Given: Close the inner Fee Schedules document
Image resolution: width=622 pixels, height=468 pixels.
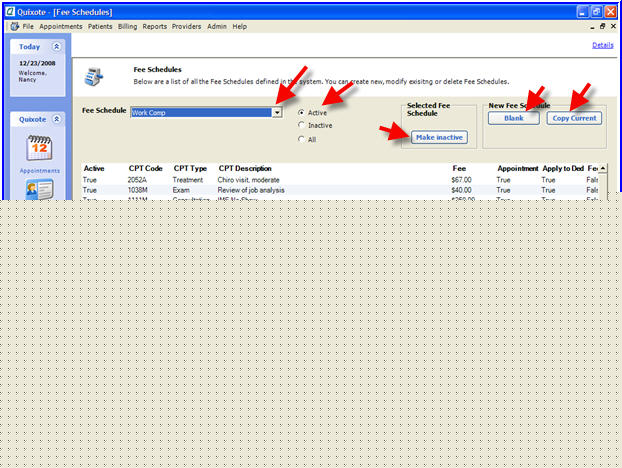Looking at the screenshot, I should pyautogui.click(x=613, y=26).
